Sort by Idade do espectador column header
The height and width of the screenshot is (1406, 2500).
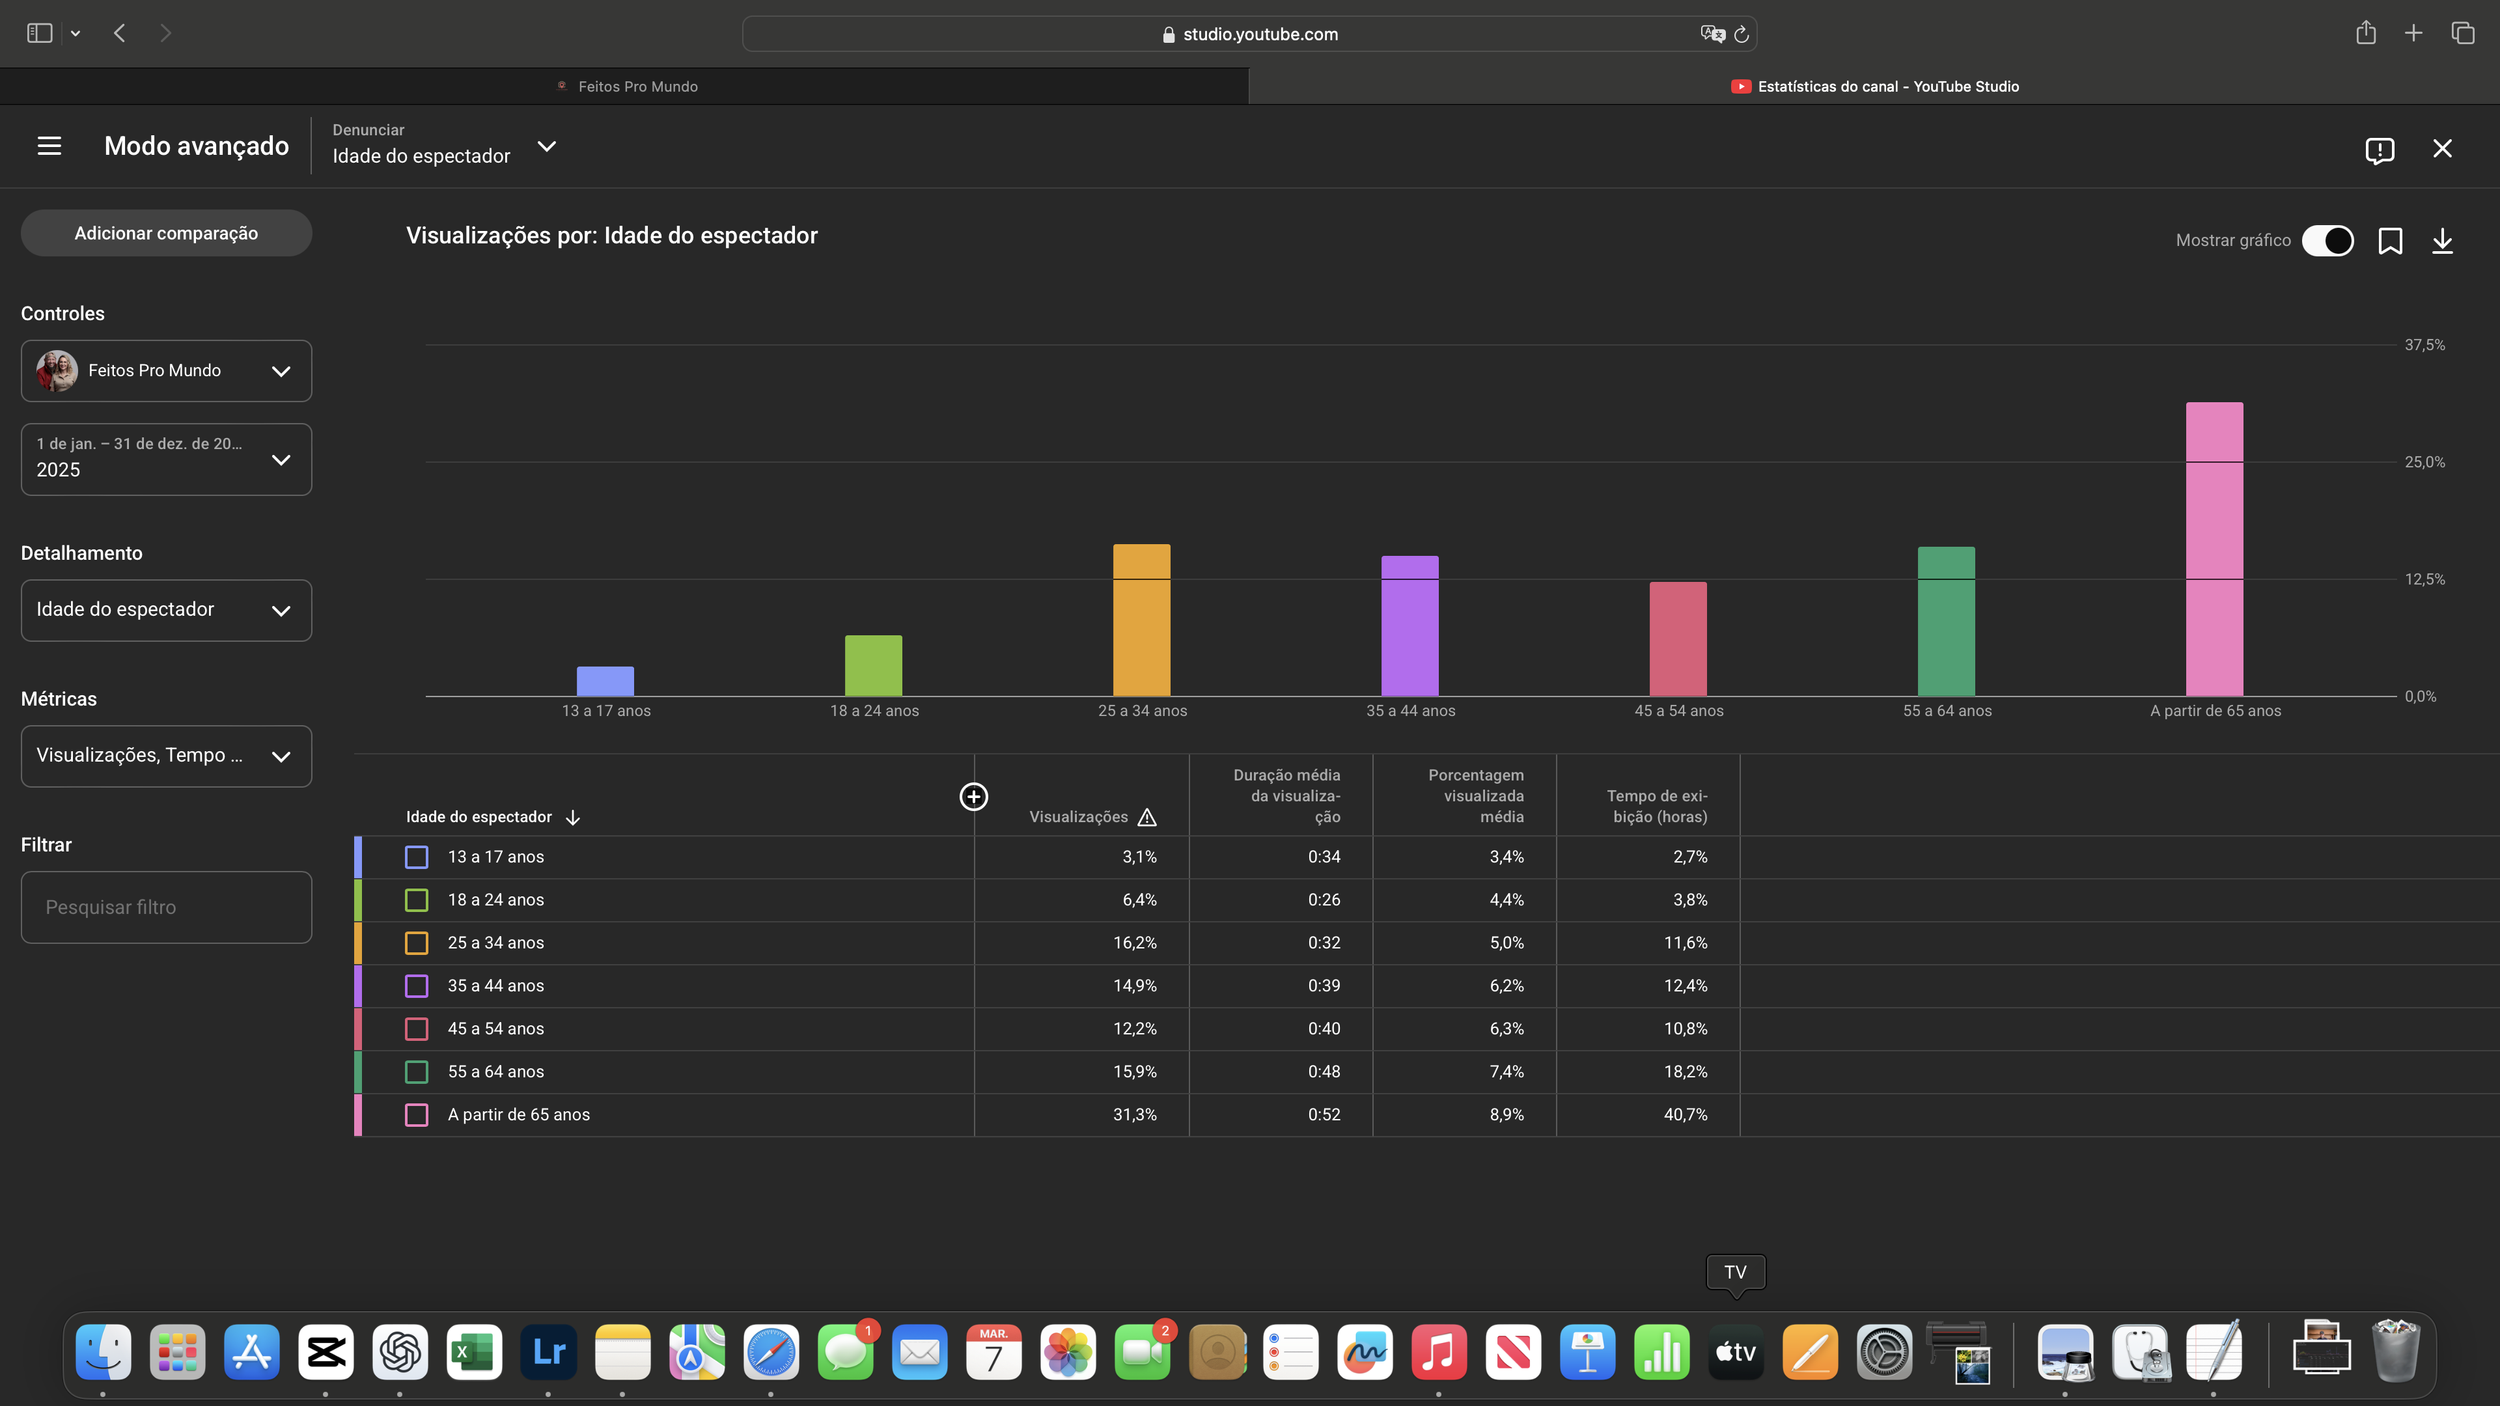pyautogui.click(x=479, y=817)
